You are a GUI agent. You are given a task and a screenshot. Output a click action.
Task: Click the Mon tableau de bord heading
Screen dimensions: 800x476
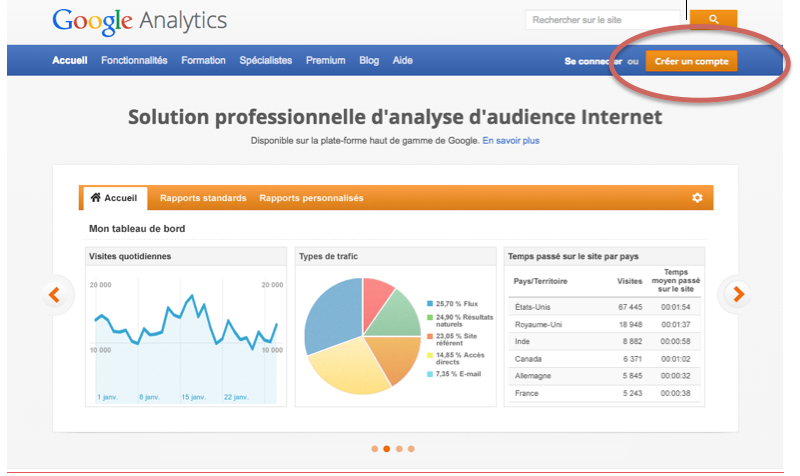(x=137, y=229)
